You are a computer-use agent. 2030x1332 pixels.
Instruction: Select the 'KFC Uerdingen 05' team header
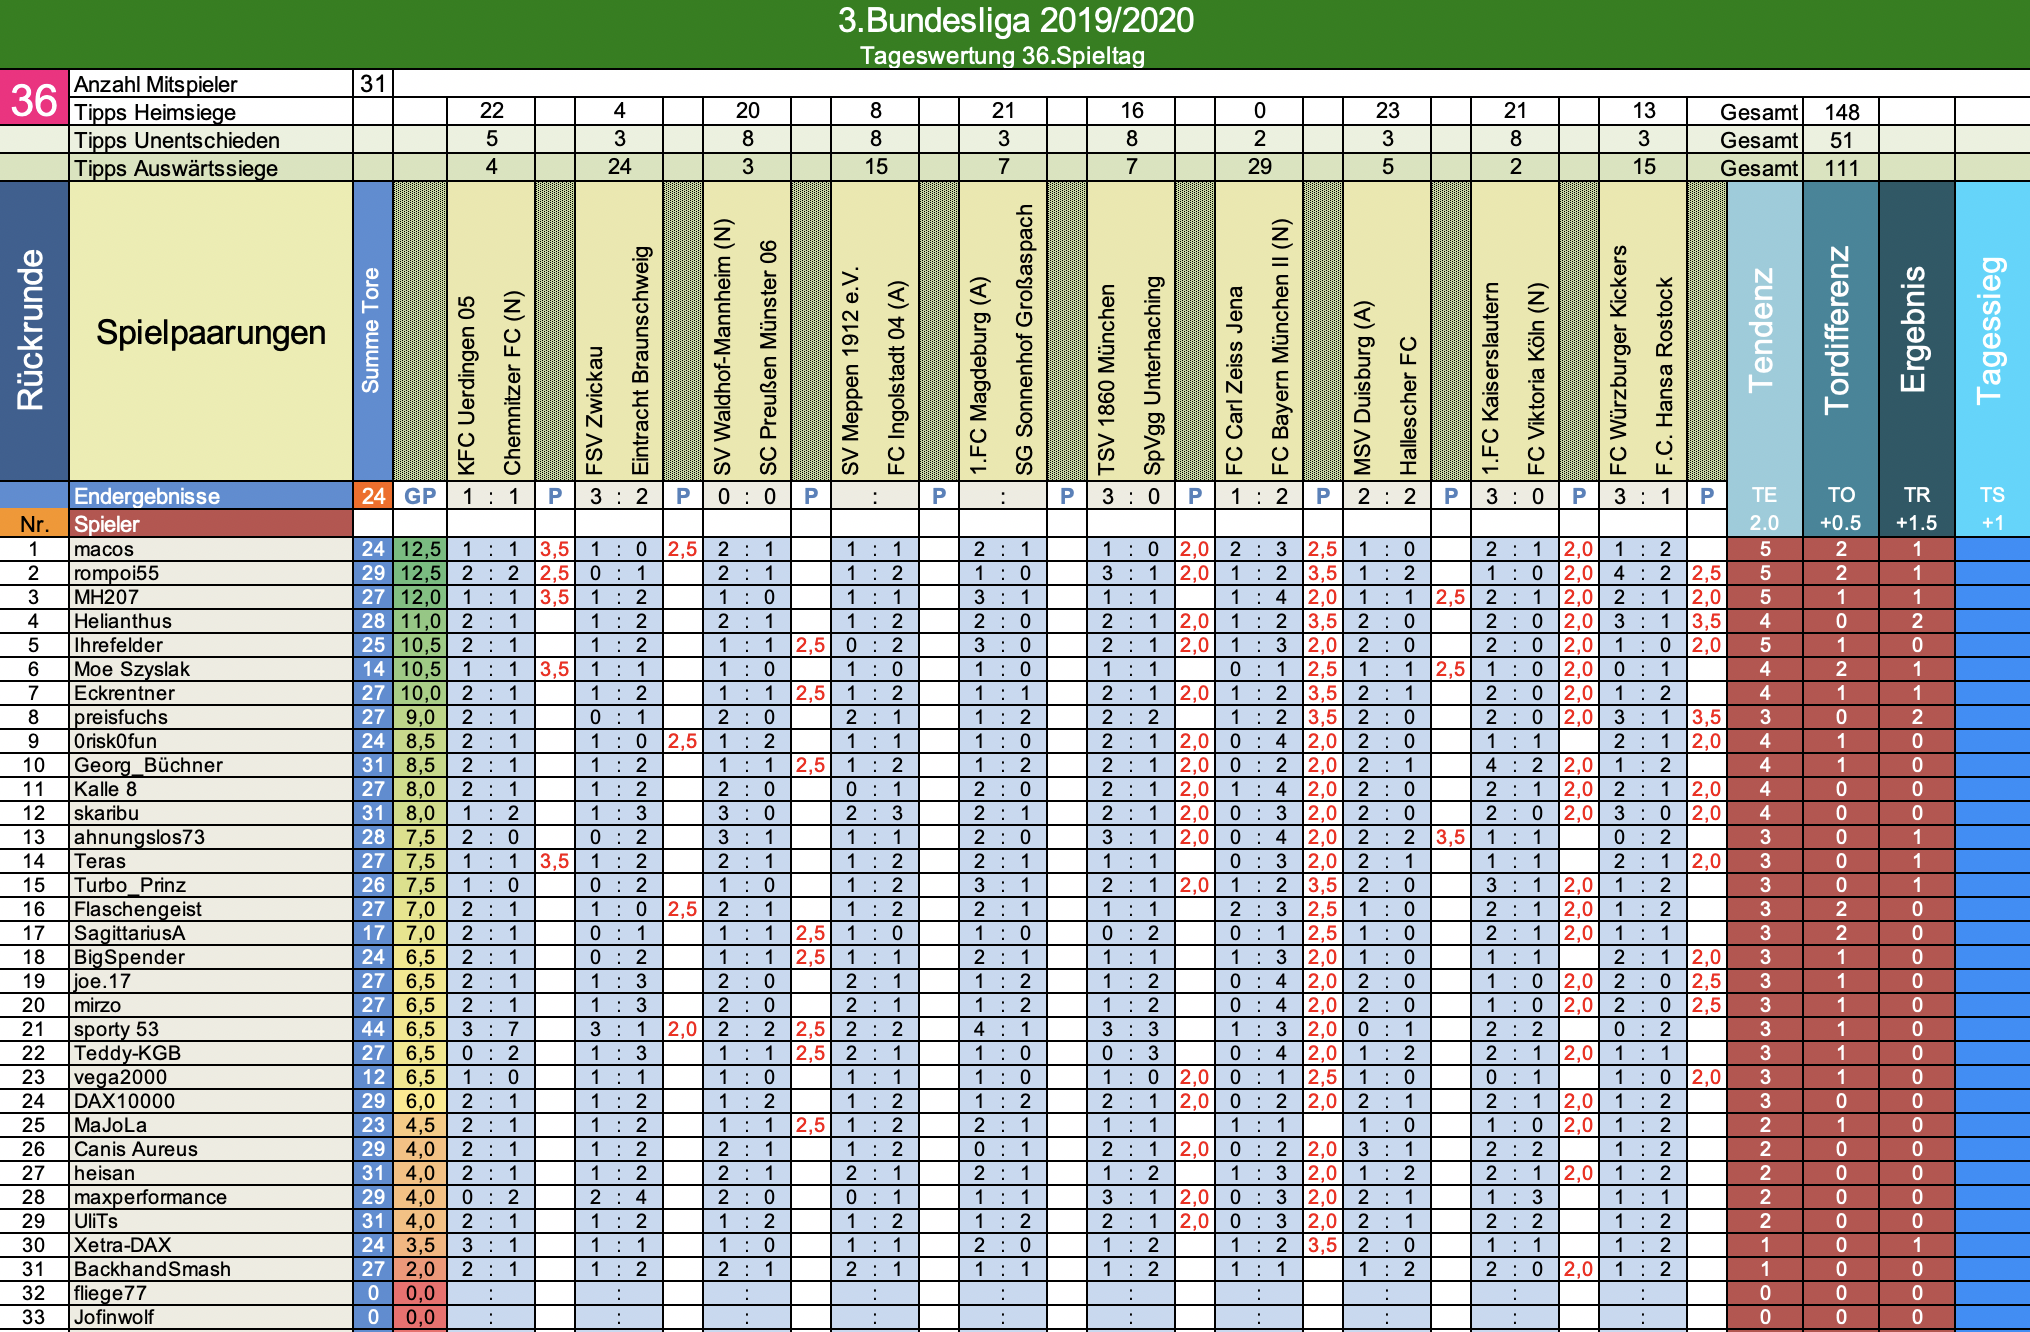(x=467, y=385)
